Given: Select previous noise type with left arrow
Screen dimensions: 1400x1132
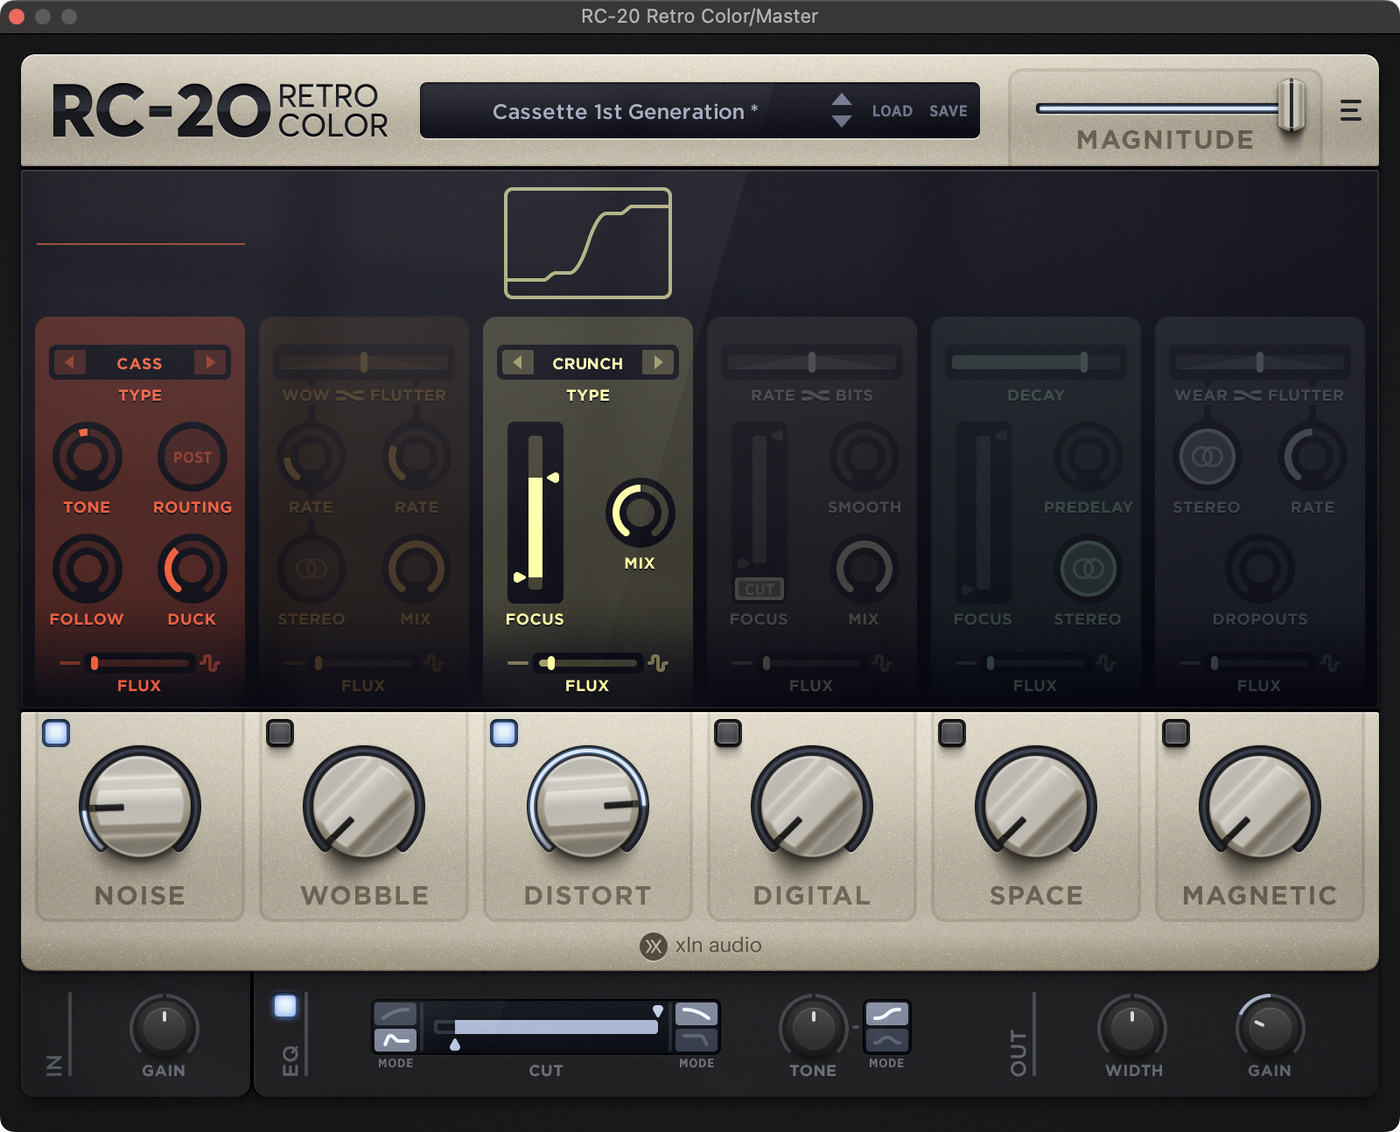Looking at the screenshot, I should pos(69,362).
